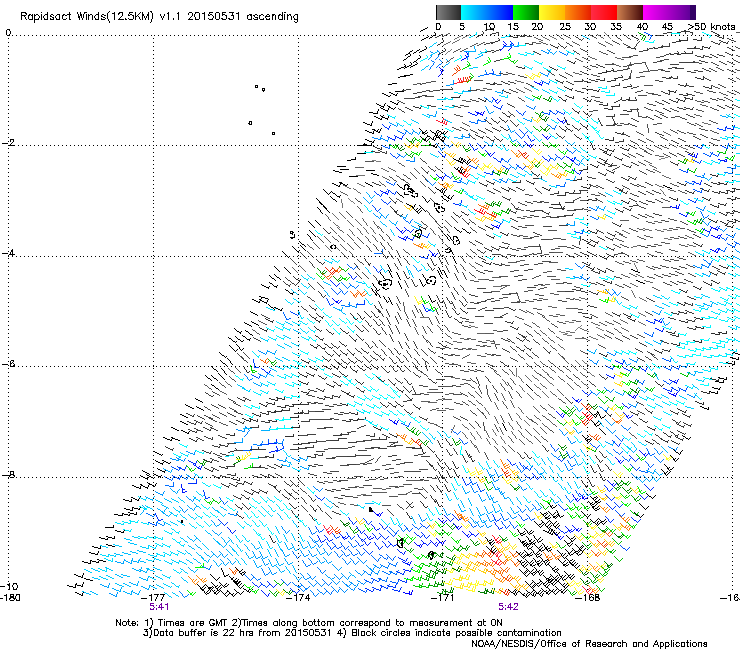Click the 'Times are GMT' note line
The image size is (740, 650).
[309, 623]
